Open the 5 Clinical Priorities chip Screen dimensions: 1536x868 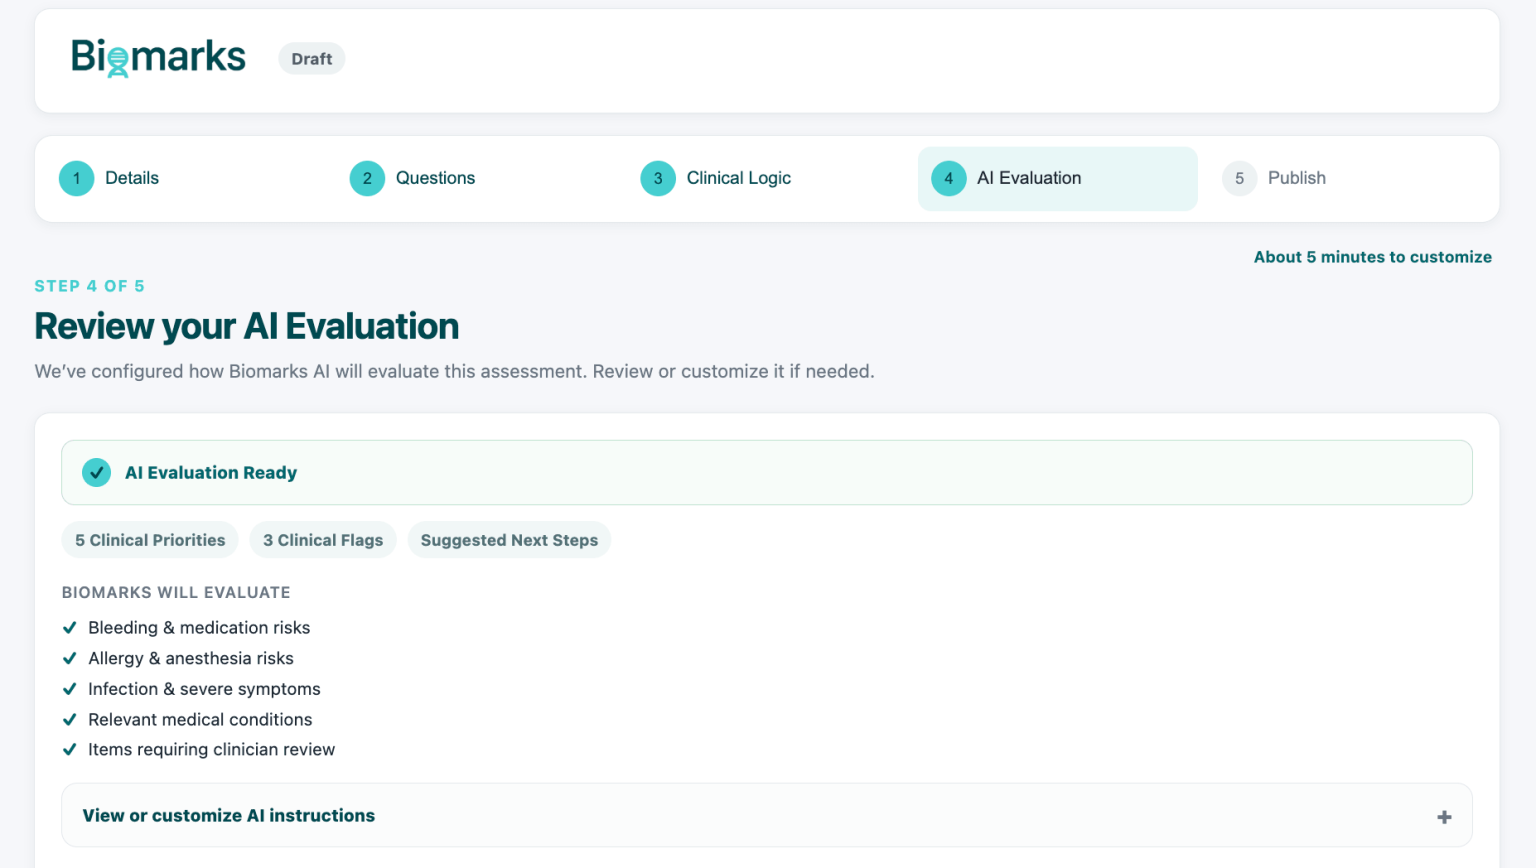tap(150, 540)
